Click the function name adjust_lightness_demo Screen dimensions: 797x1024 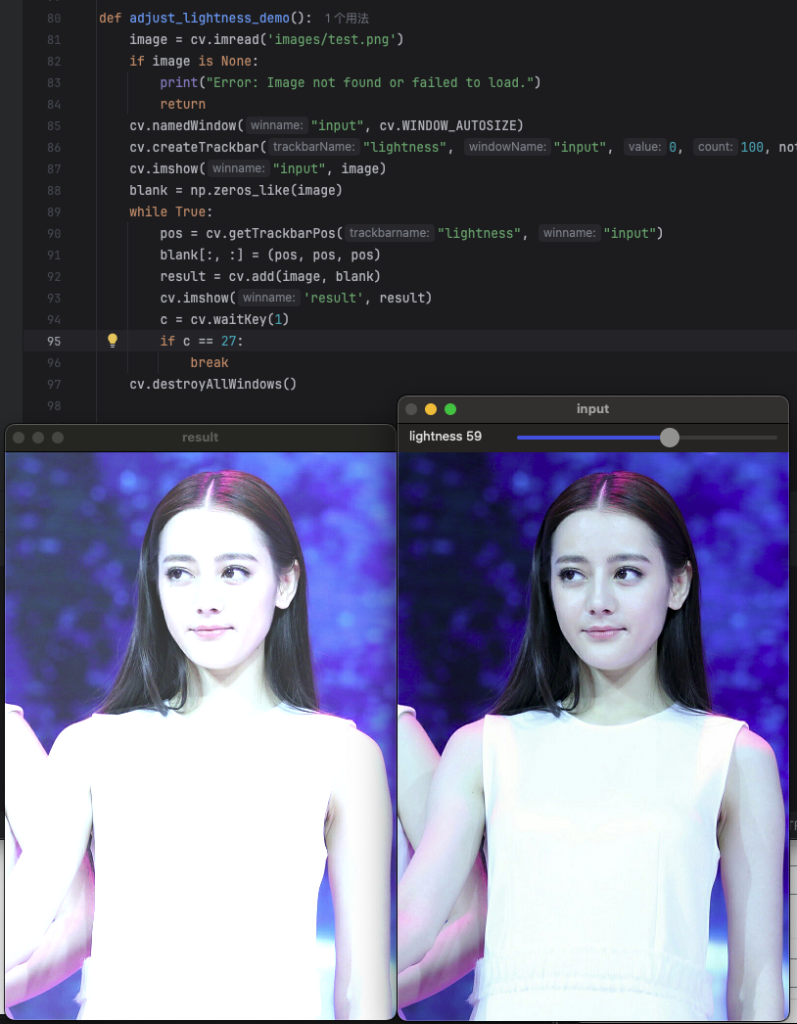209,18
